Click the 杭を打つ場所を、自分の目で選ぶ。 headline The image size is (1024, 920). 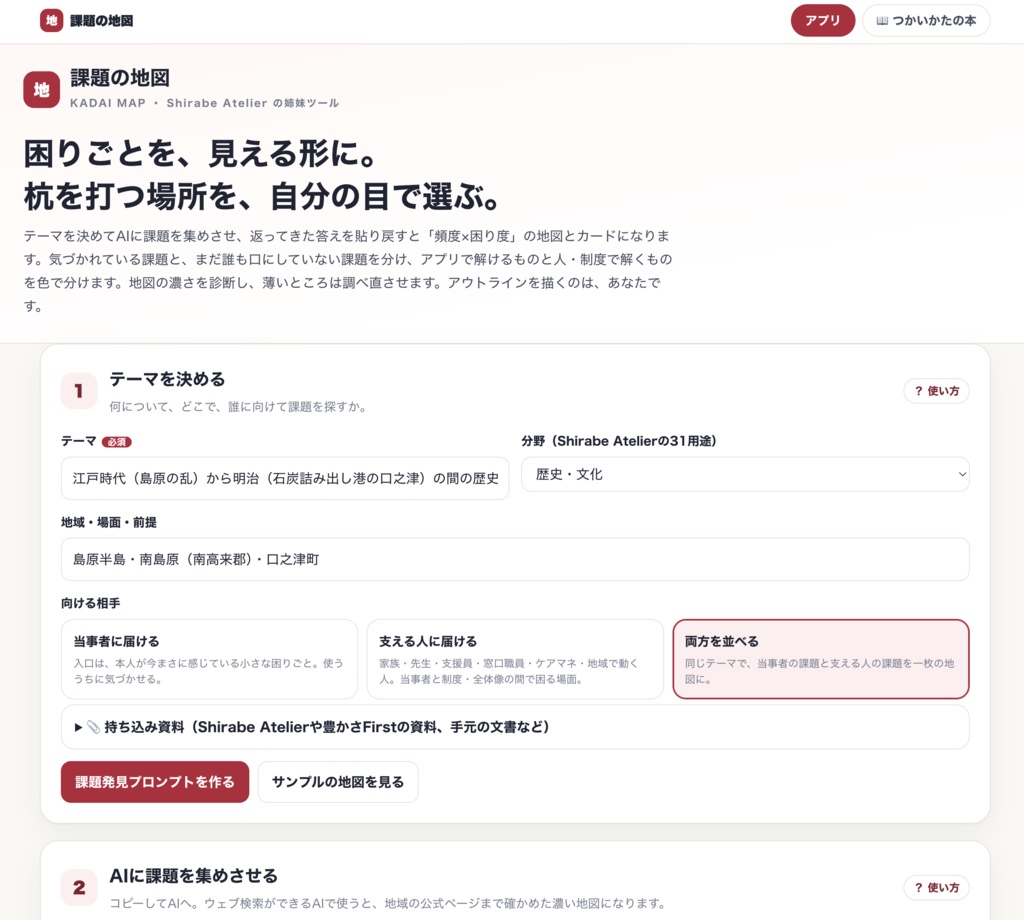coord(262,197)
